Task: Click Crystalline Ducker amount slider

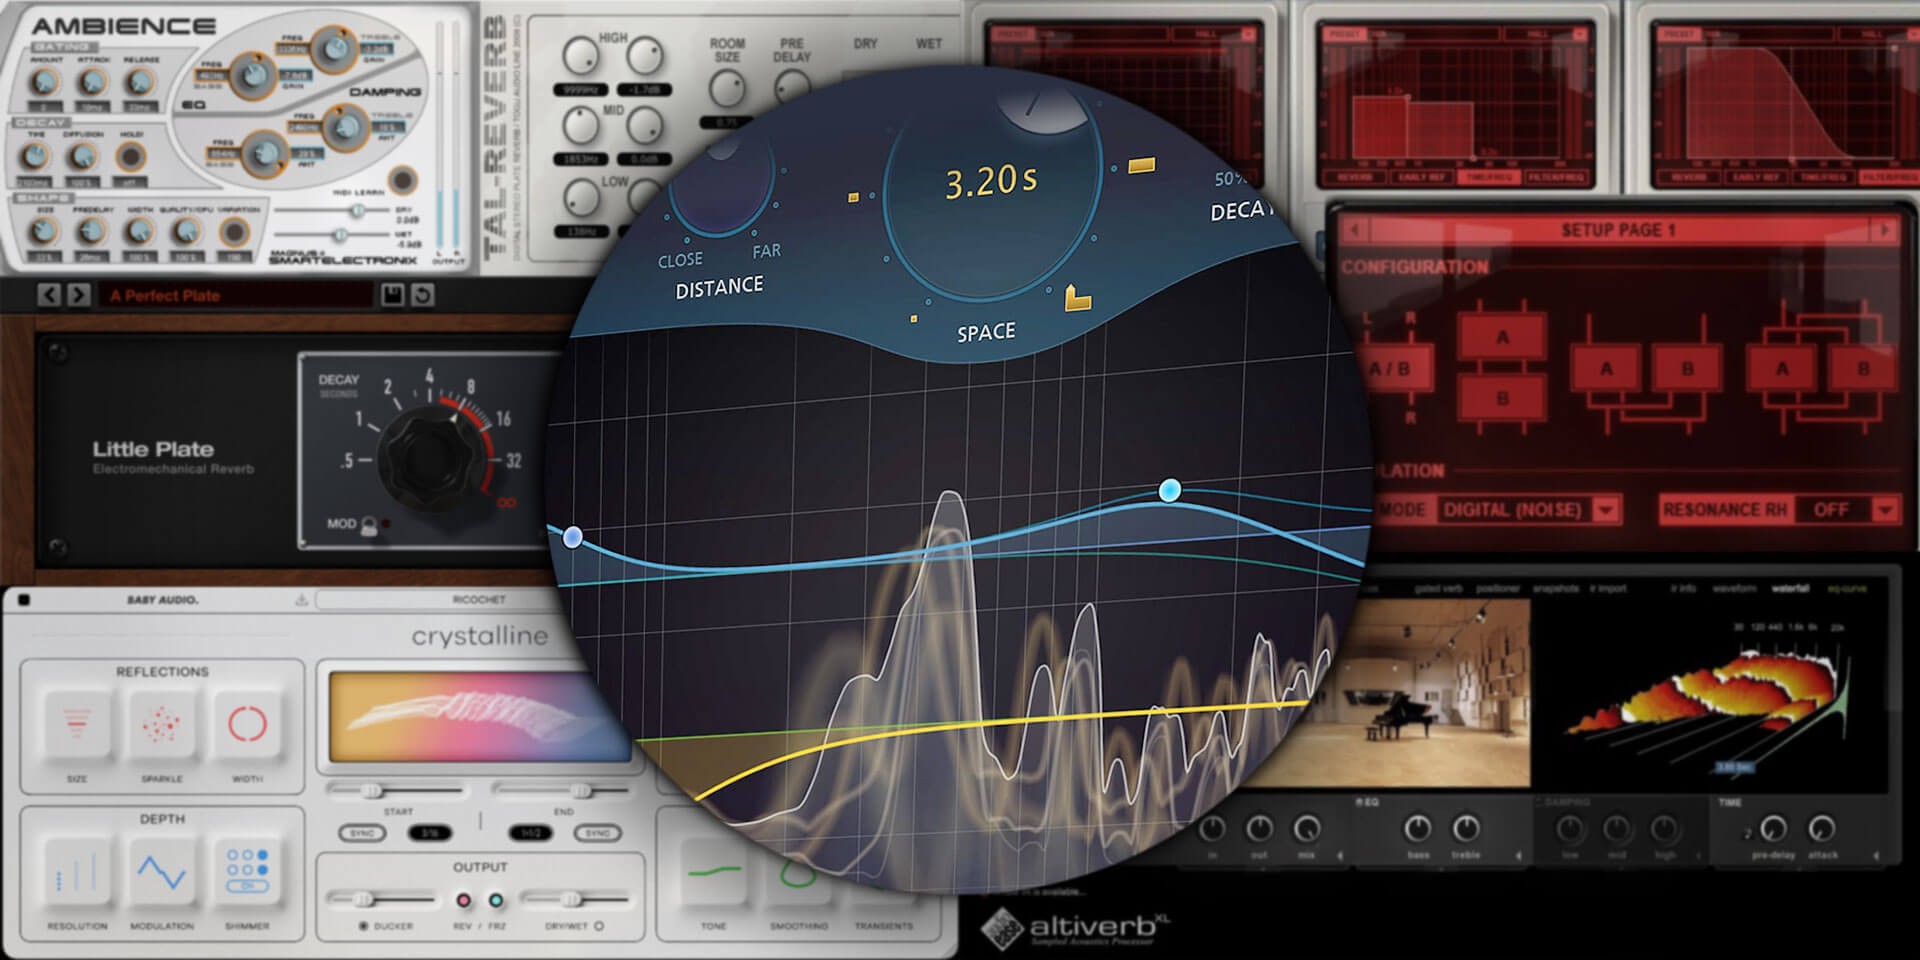Action: 380,899
